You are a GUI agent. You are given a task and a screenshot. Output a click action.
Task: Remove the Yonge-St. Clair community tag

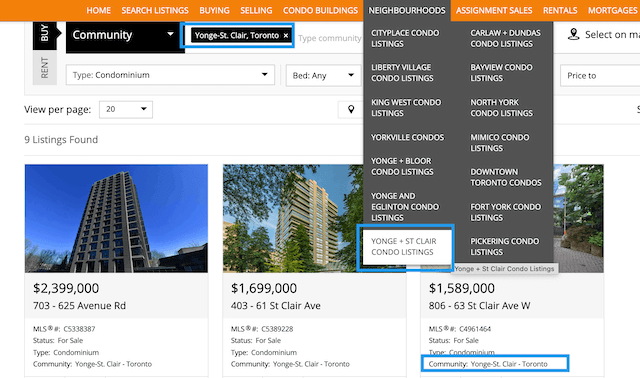click(x=286, y=36)
